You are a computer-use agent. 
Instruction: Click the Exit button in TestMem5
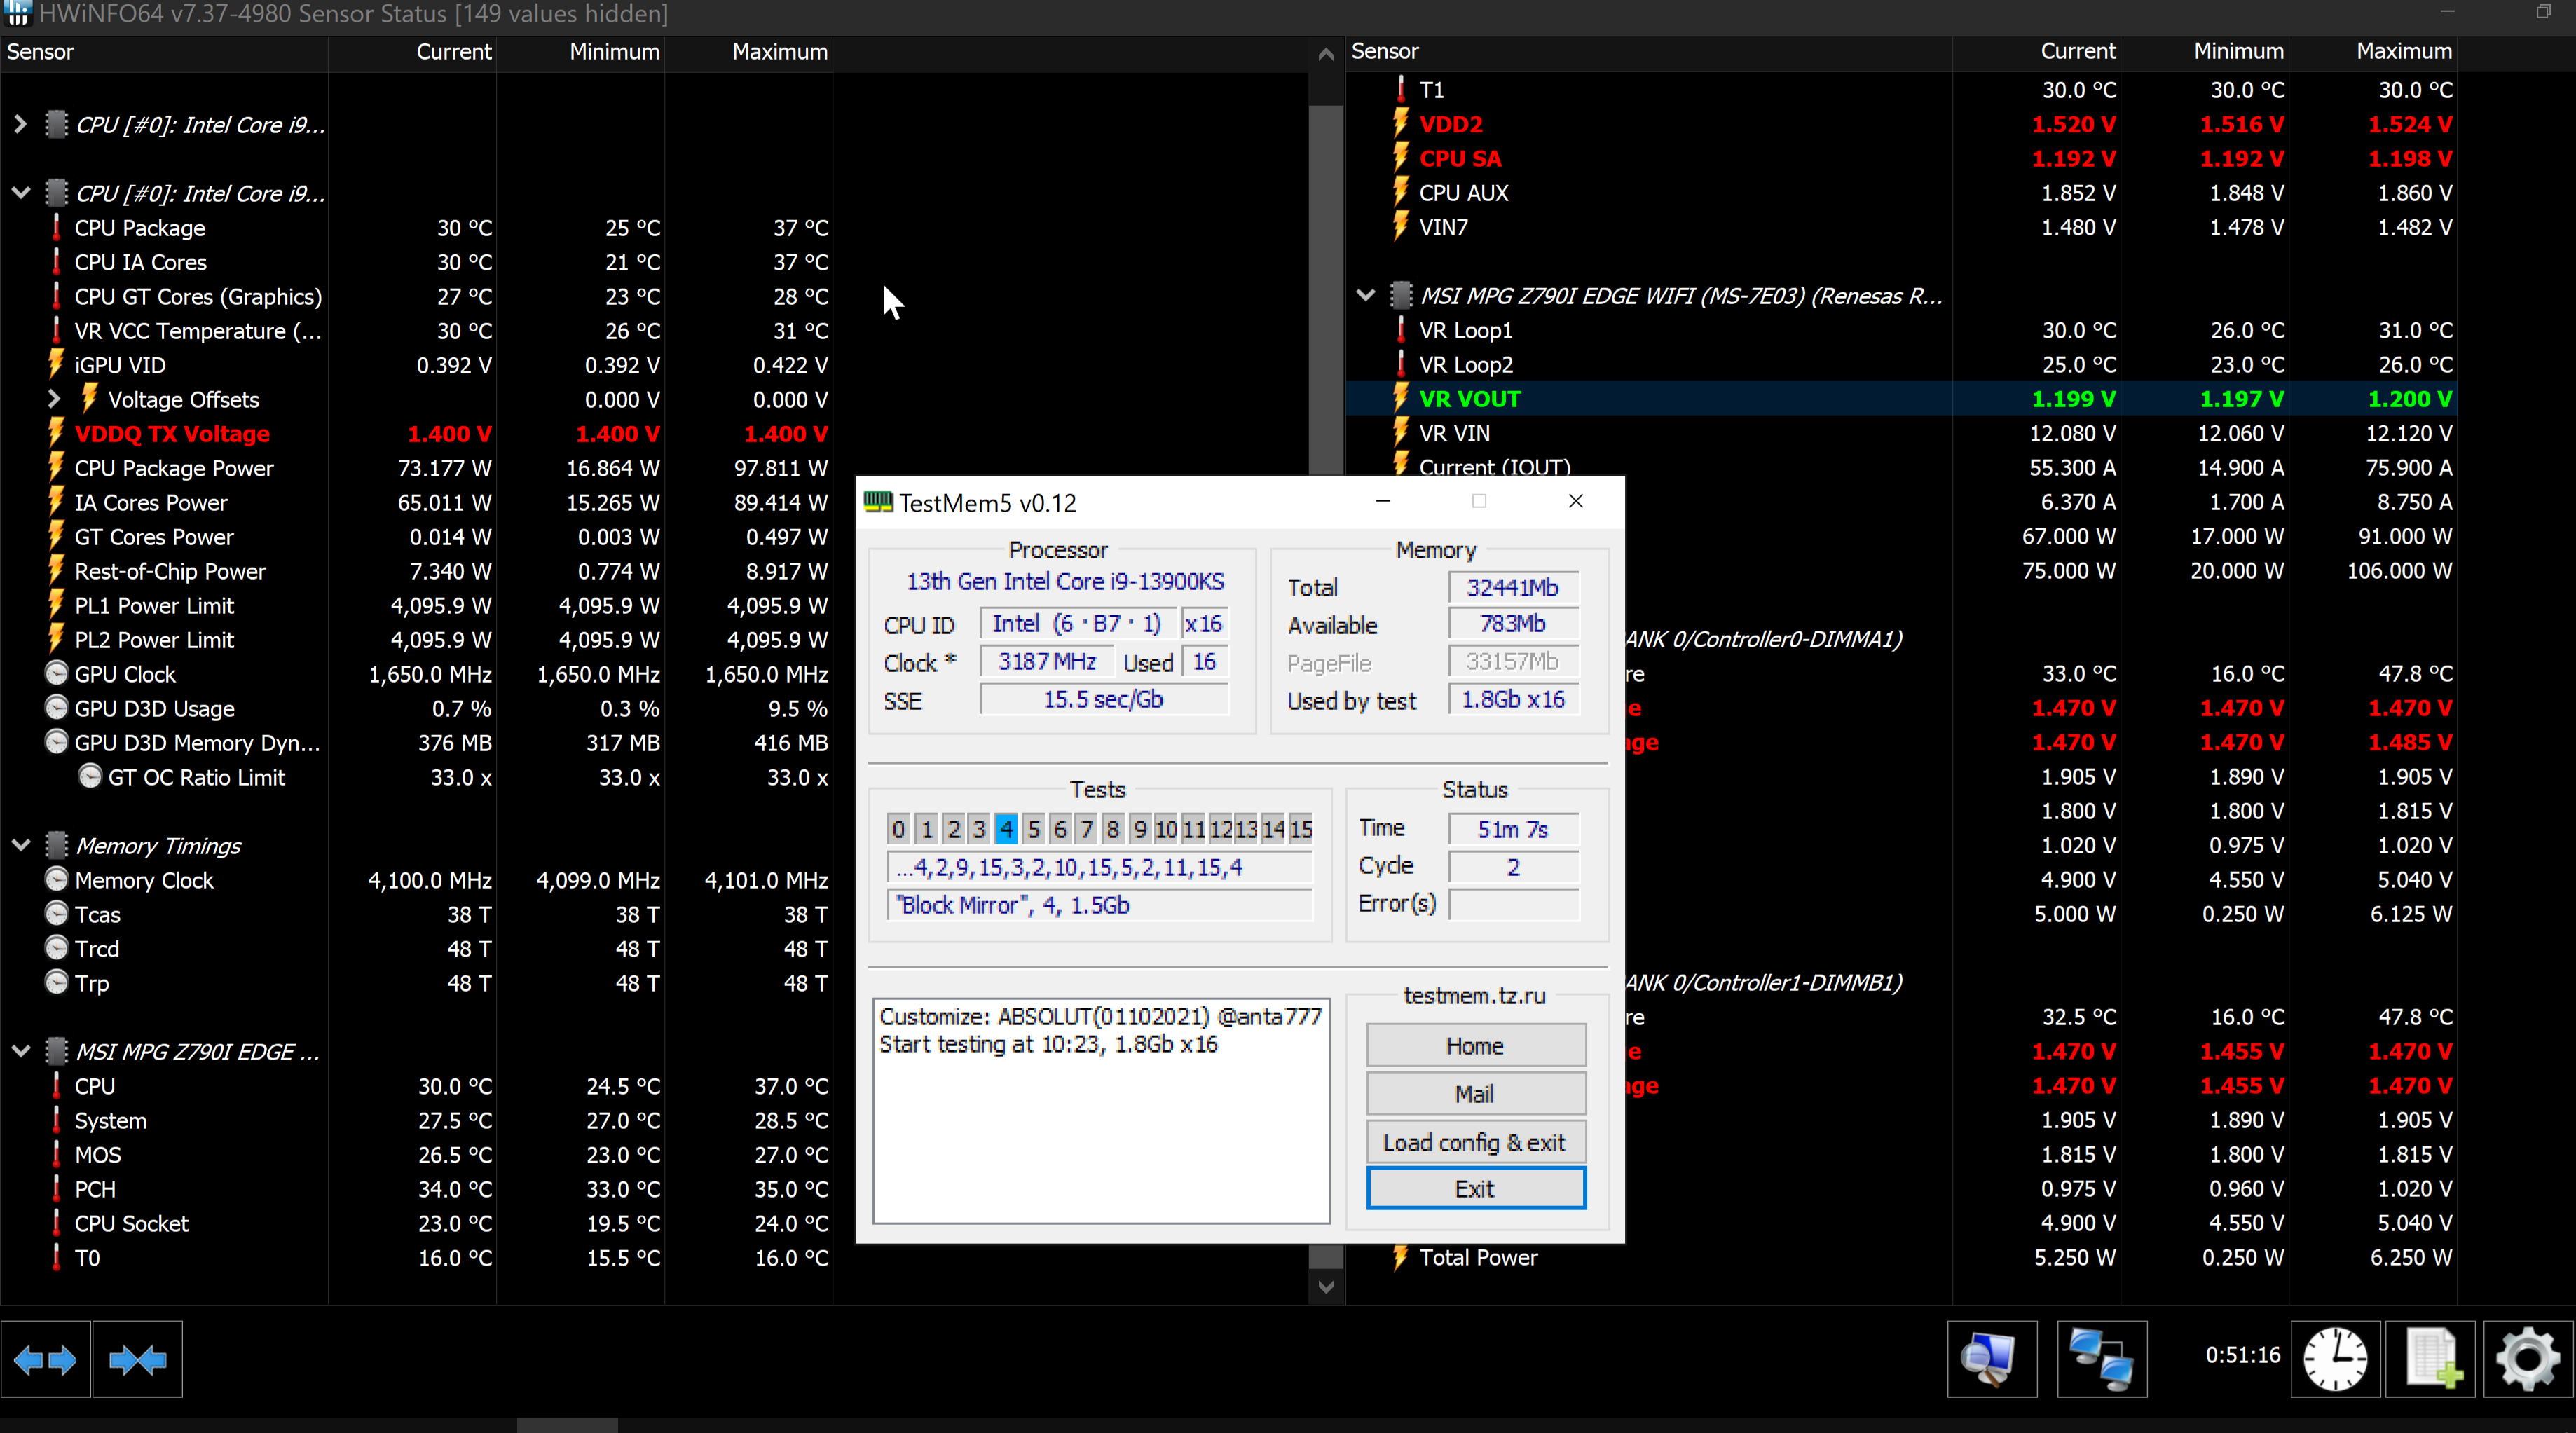[1475, 1188]
